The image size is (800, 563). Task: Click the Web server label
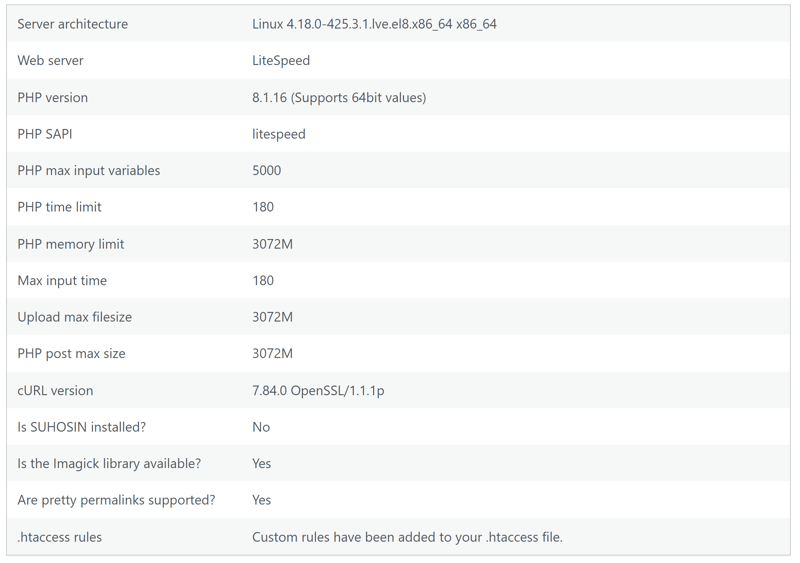50,60
